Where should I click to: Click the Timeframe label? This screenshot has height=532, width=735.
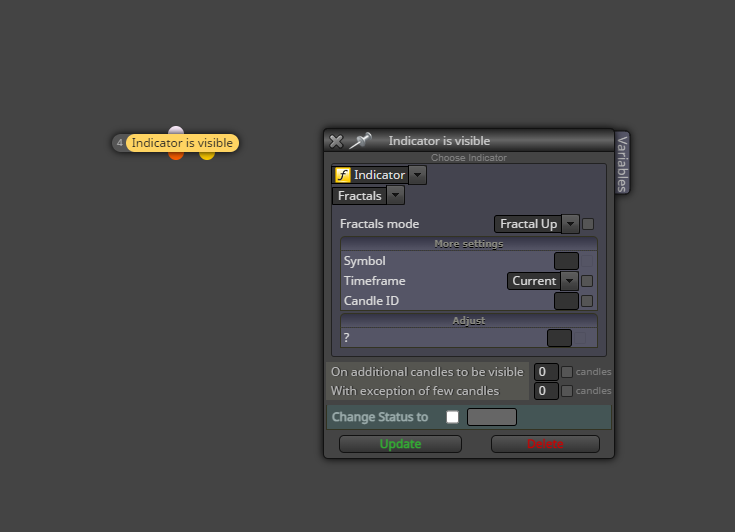coord(375,281)
